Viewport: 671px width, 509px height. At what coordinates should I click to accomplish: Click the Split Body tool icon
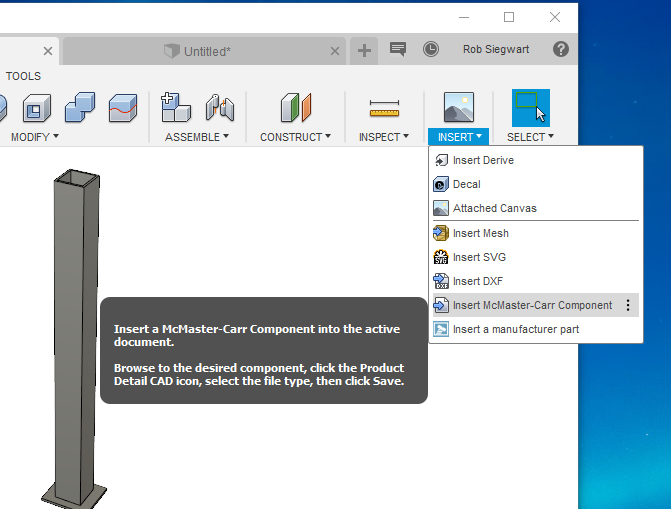pos(123,108)
